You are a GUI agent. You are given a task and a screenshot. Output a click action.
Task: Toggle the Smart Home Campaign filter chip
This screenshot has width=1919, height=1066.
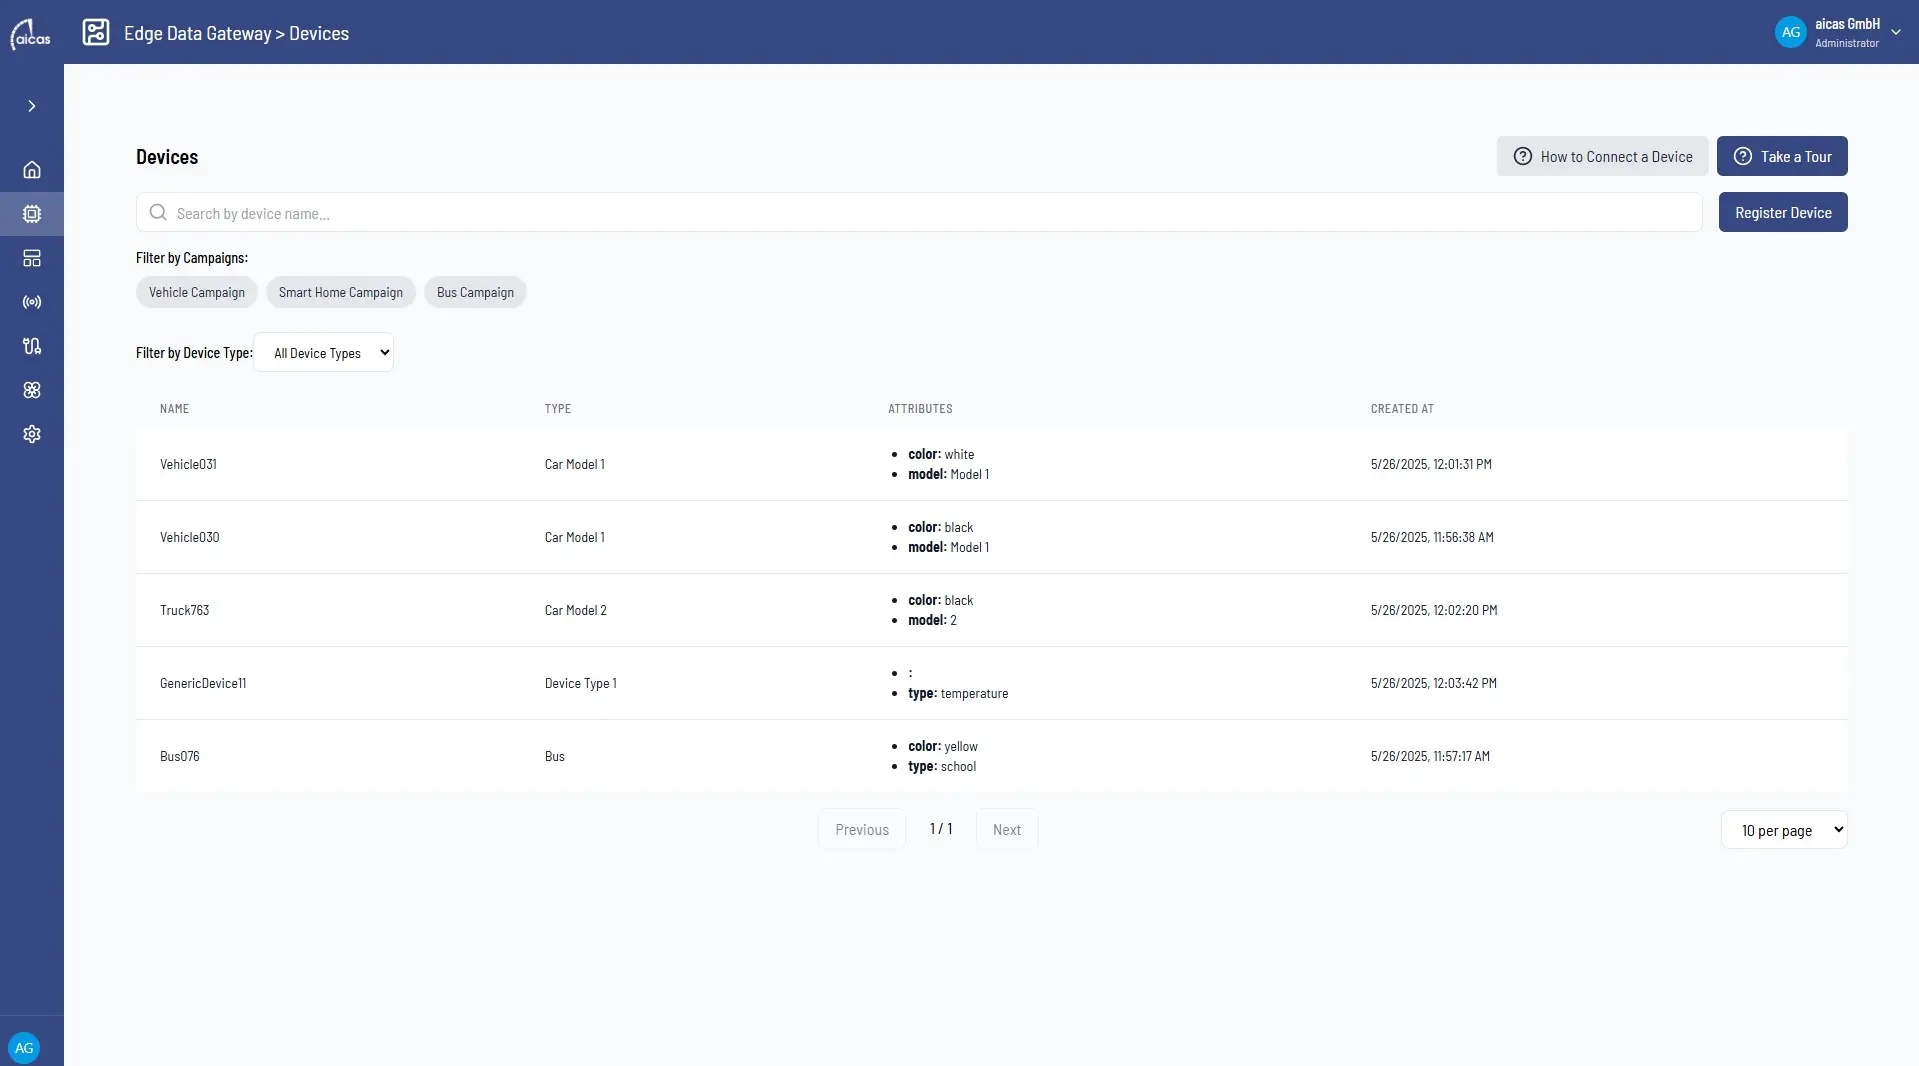tap(341, 292)
